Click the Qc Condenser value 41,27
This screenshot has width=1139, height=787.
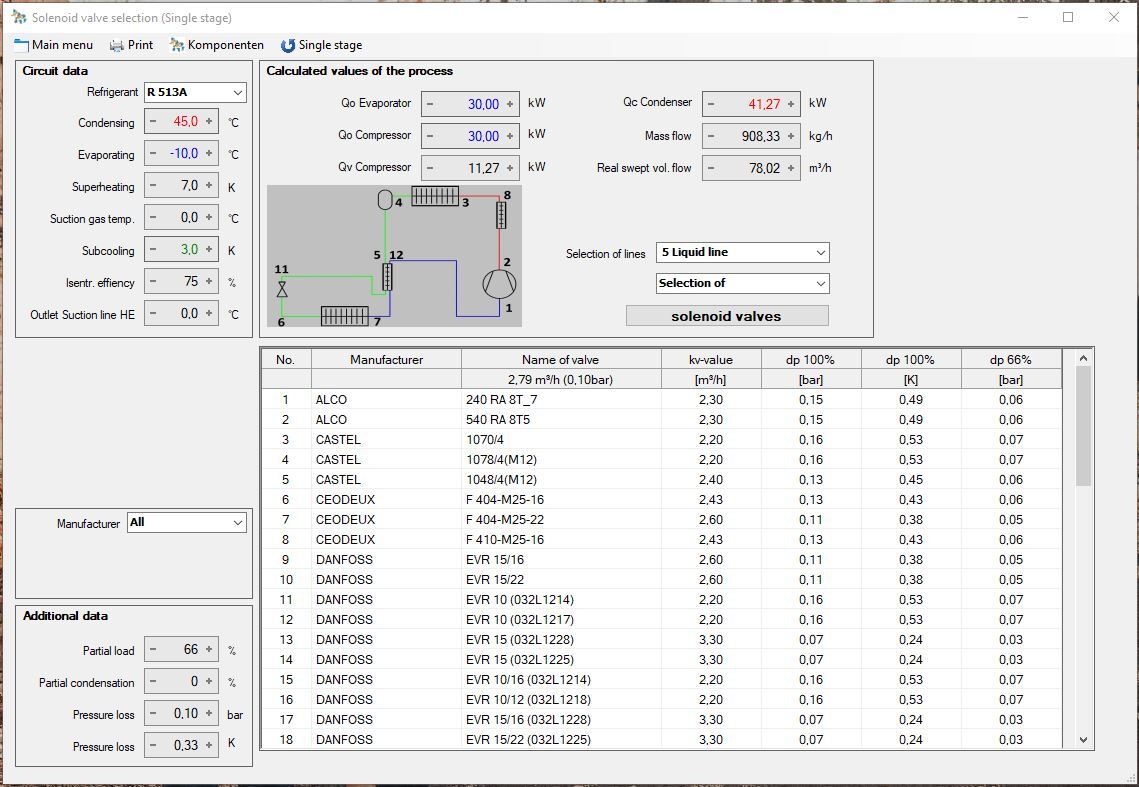click(751, 104)
